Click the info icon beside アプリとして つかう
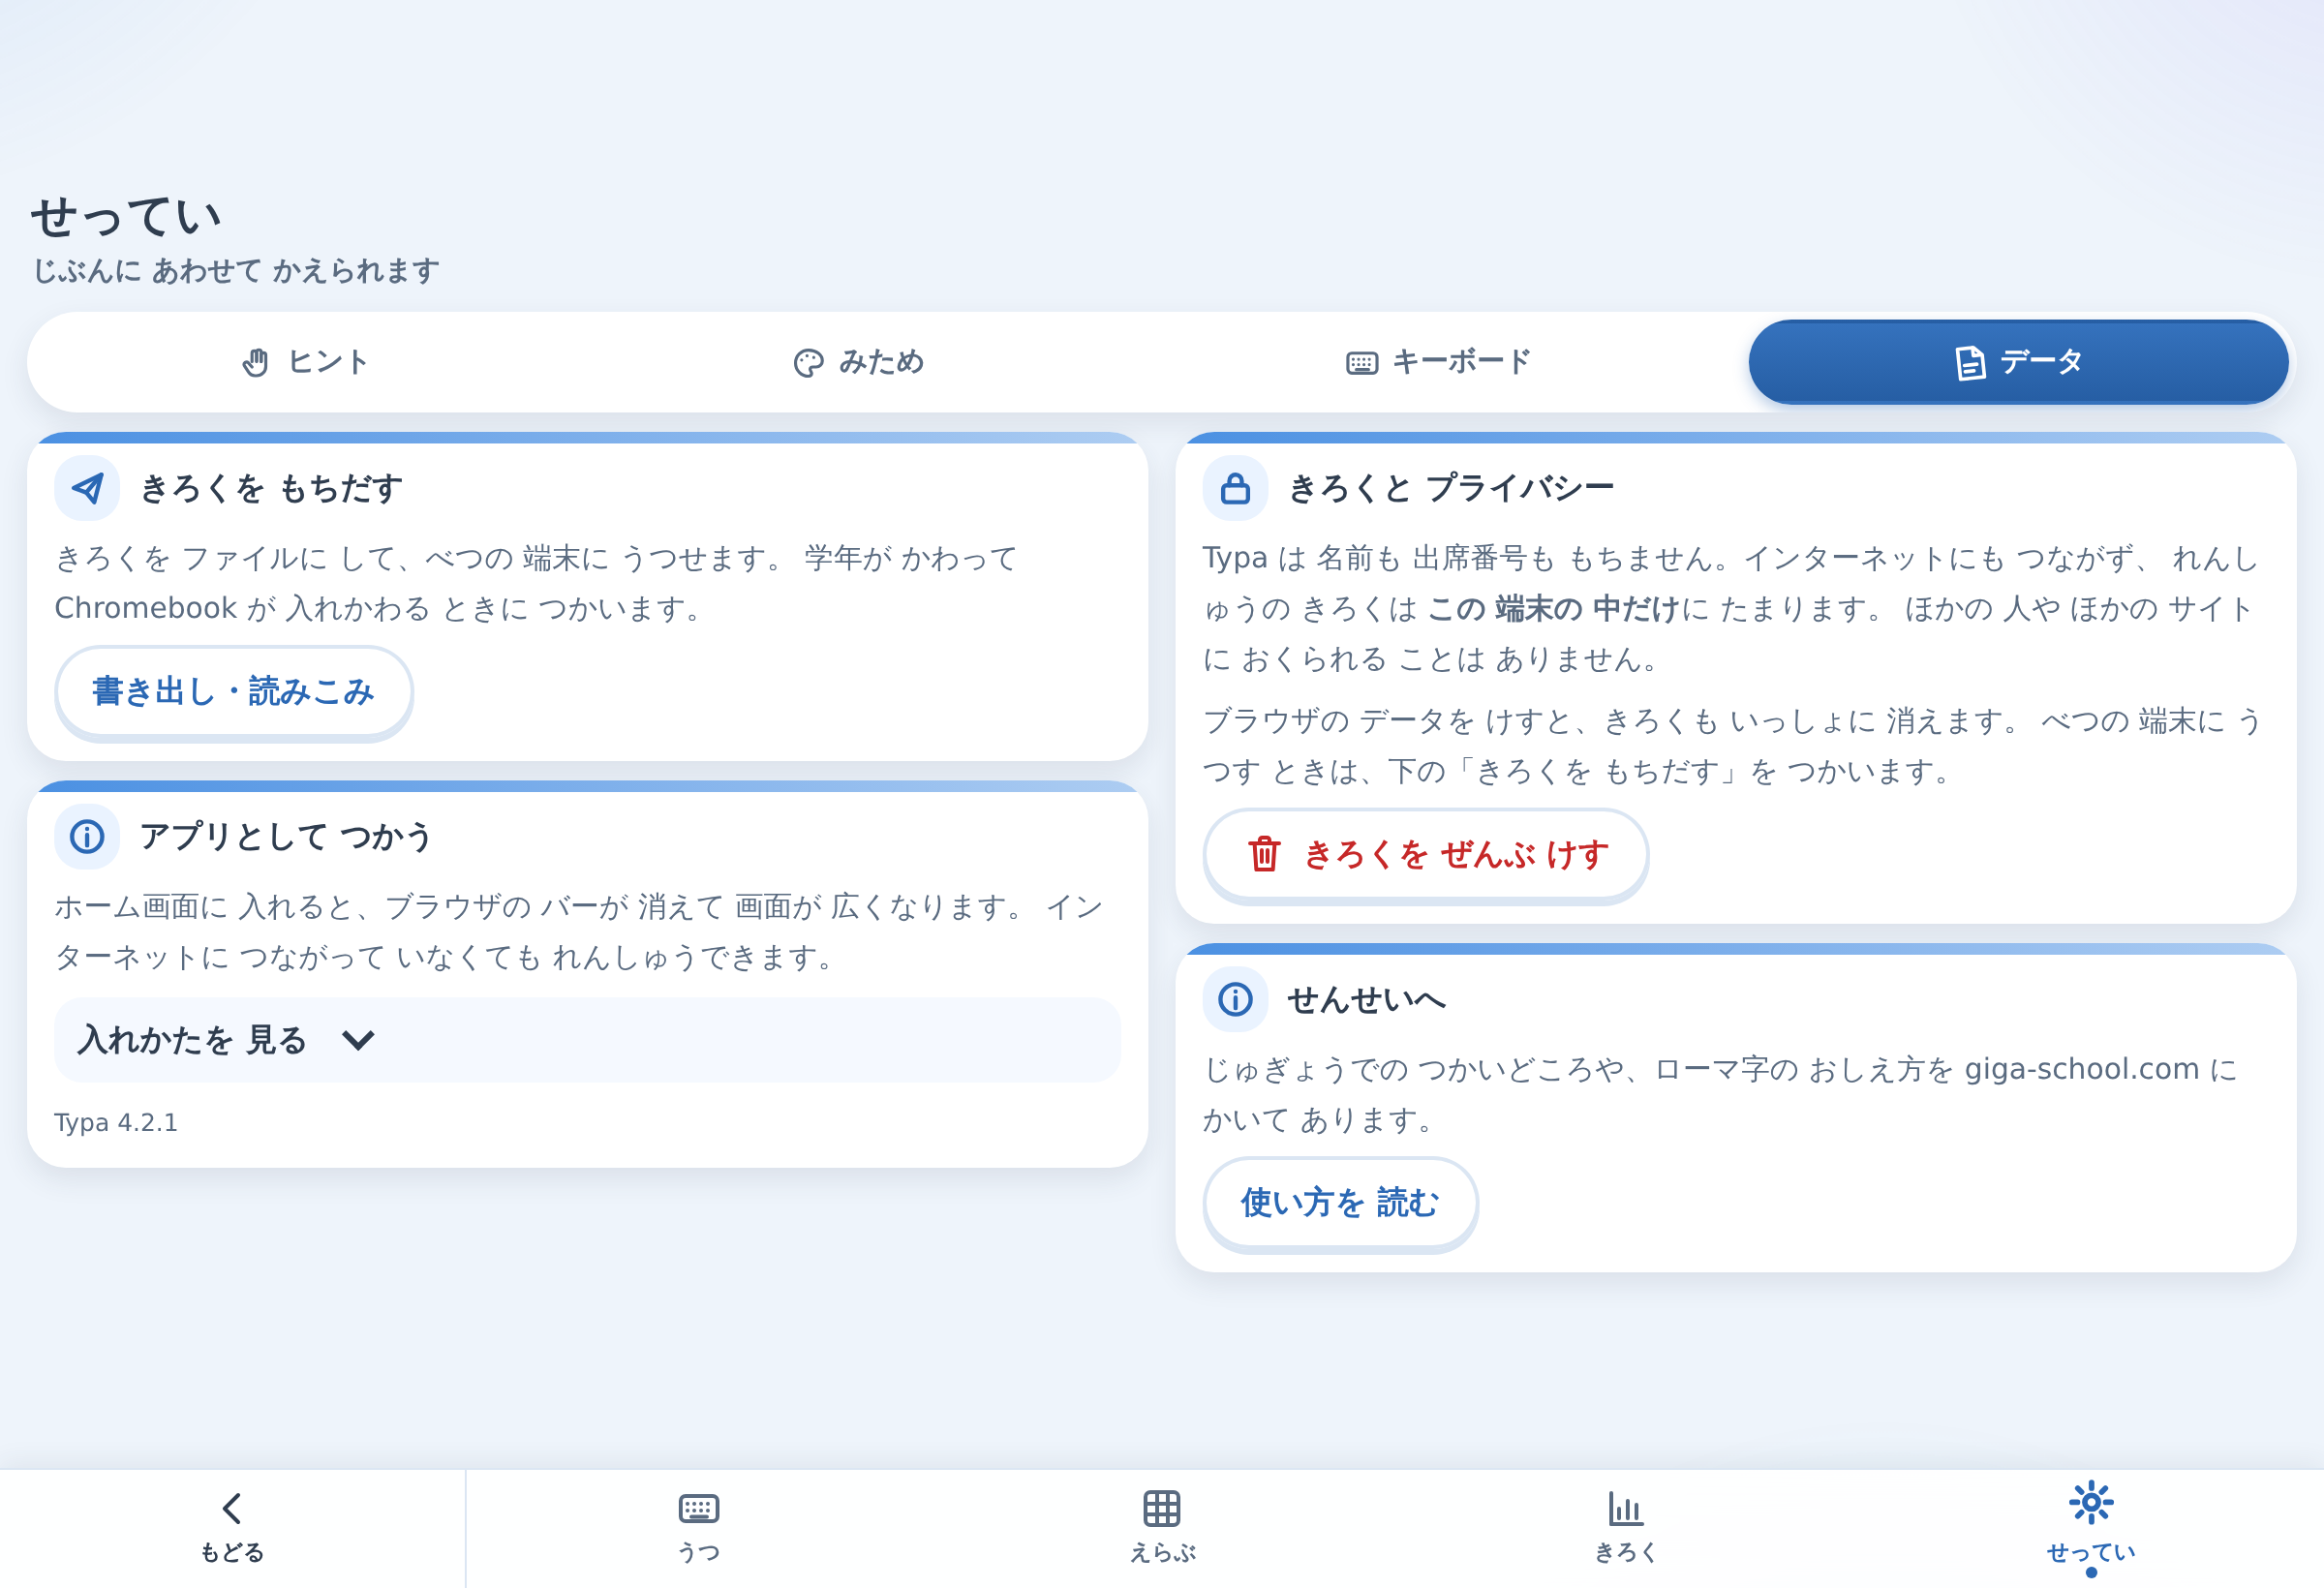 pyautogui.click(x=87, y=836)
